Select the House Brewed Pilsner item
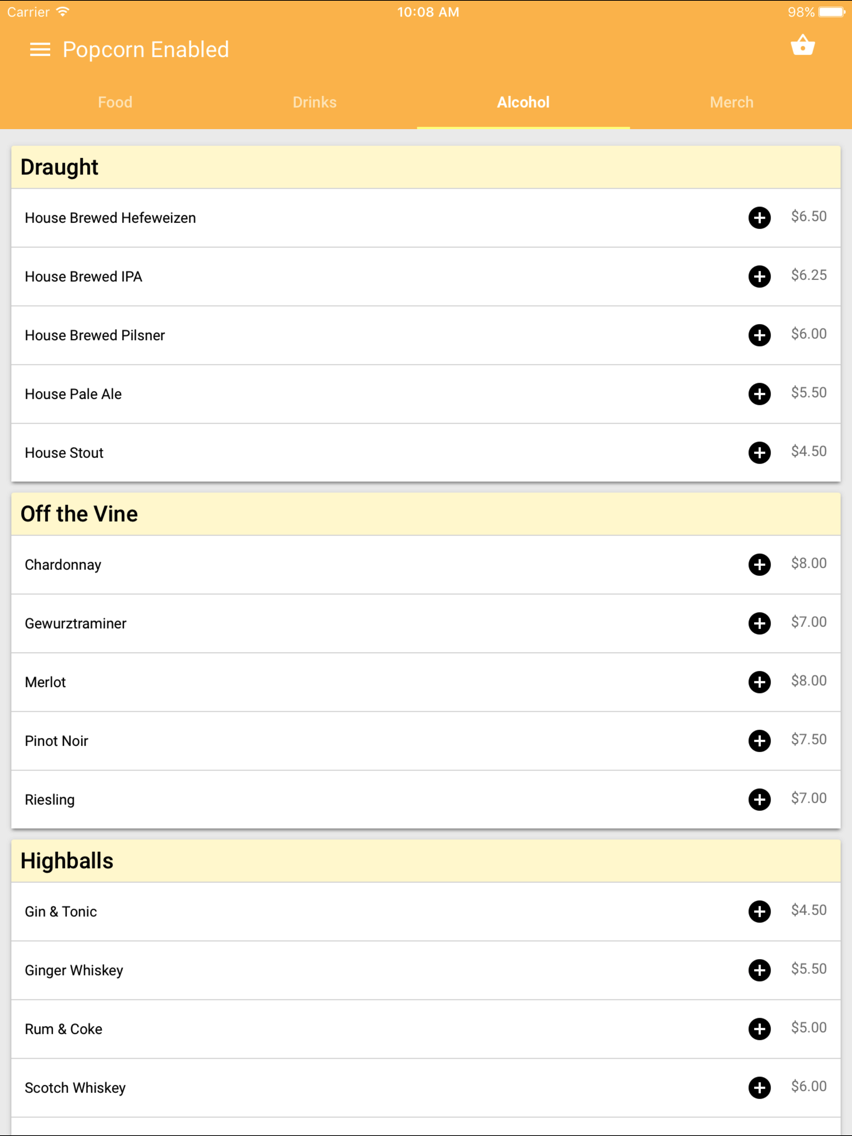Screen dimensions: 852x1136 pyautogui.click(x=426, y=335)
